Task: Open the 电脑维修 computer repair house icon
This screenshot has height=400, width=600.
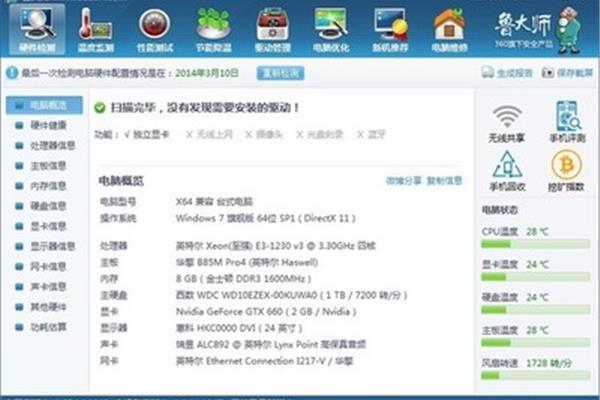Action: (x=449, y=29)
